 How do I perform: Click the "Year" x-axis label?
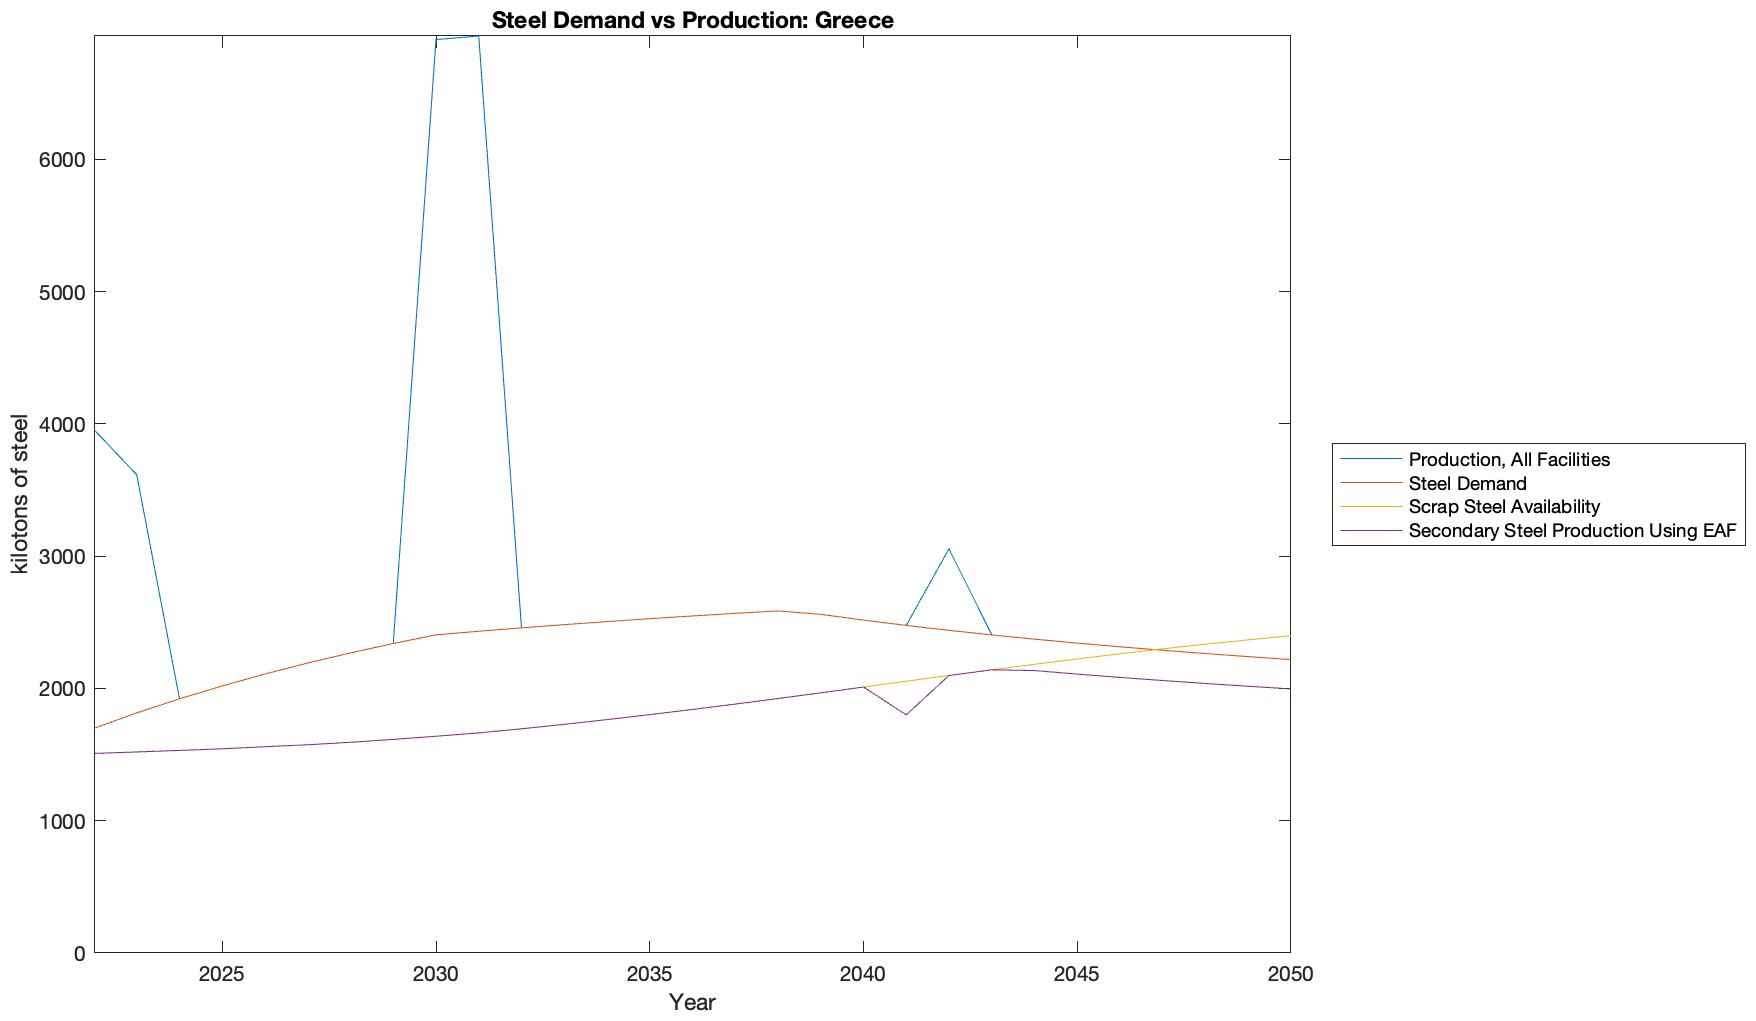[692, 1002]
